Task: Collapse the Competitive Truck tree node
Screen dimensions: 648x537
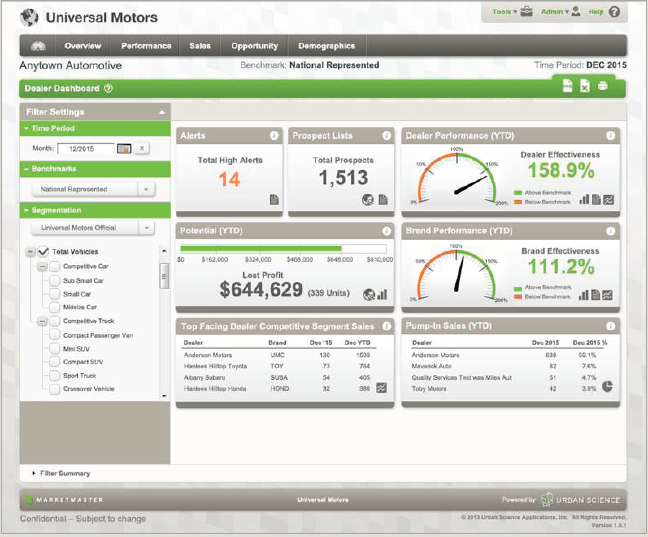Action: (43, 321)
